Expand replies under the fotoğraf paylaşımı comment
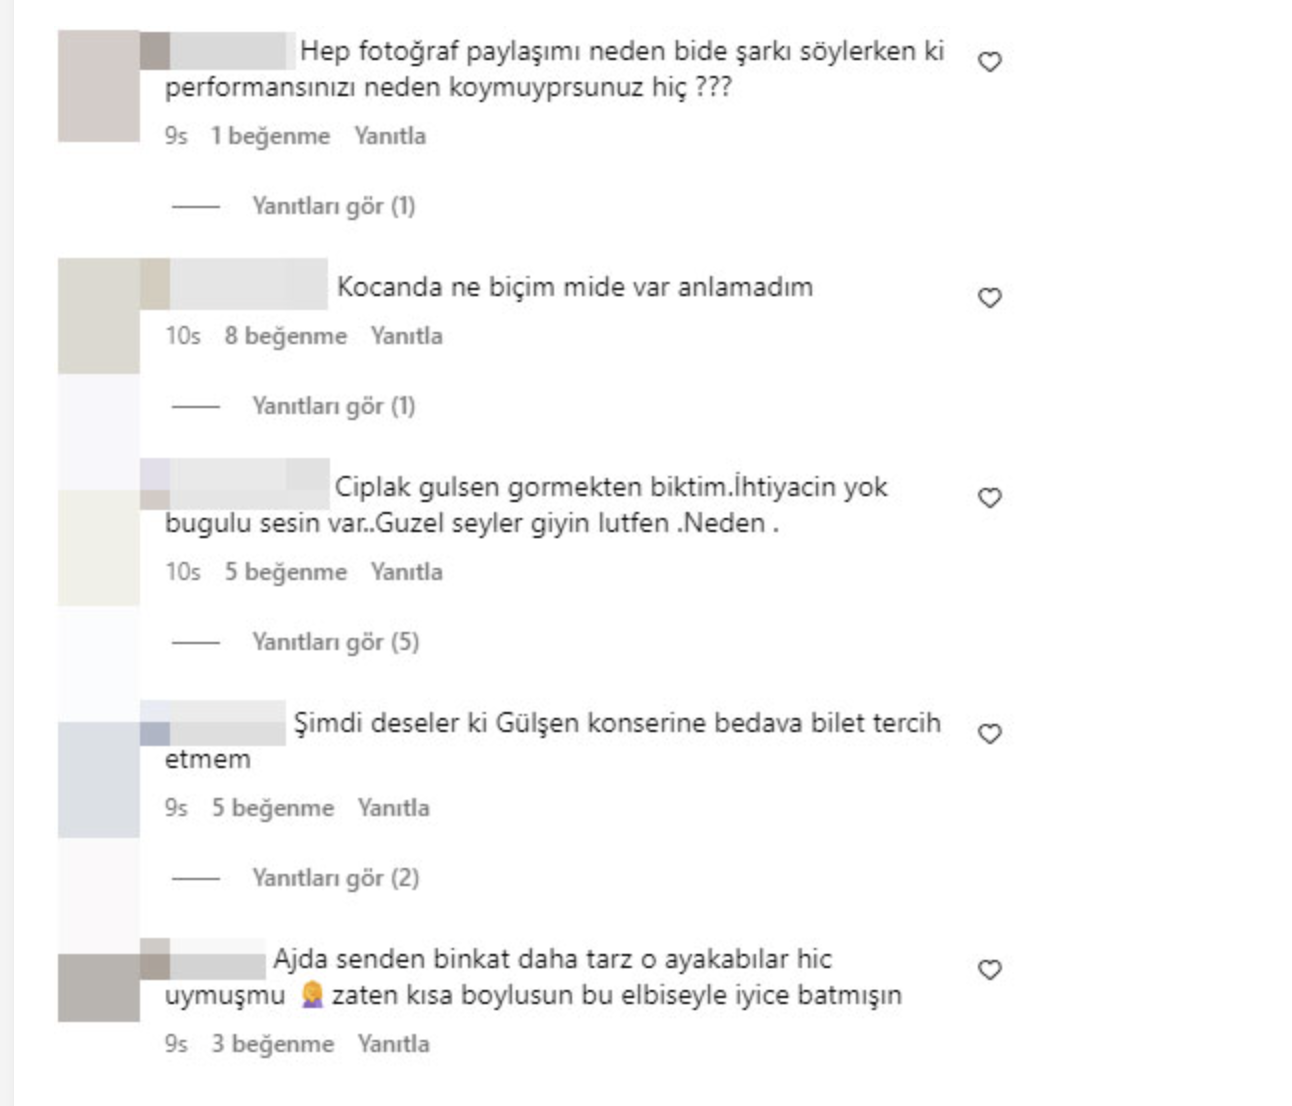Screen dimensions: 1292x1106 [333, 206]
